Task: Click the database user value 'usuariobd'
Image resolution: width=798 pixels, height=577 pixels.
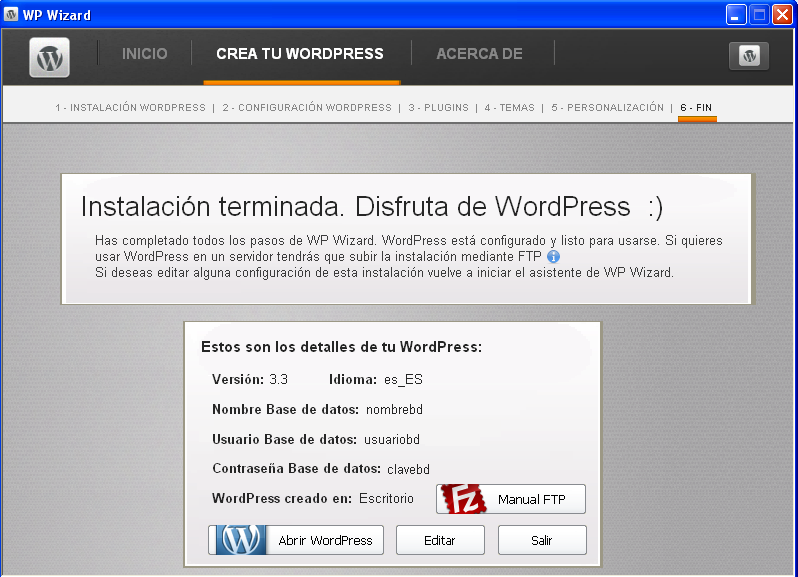Action: [392, 440]
